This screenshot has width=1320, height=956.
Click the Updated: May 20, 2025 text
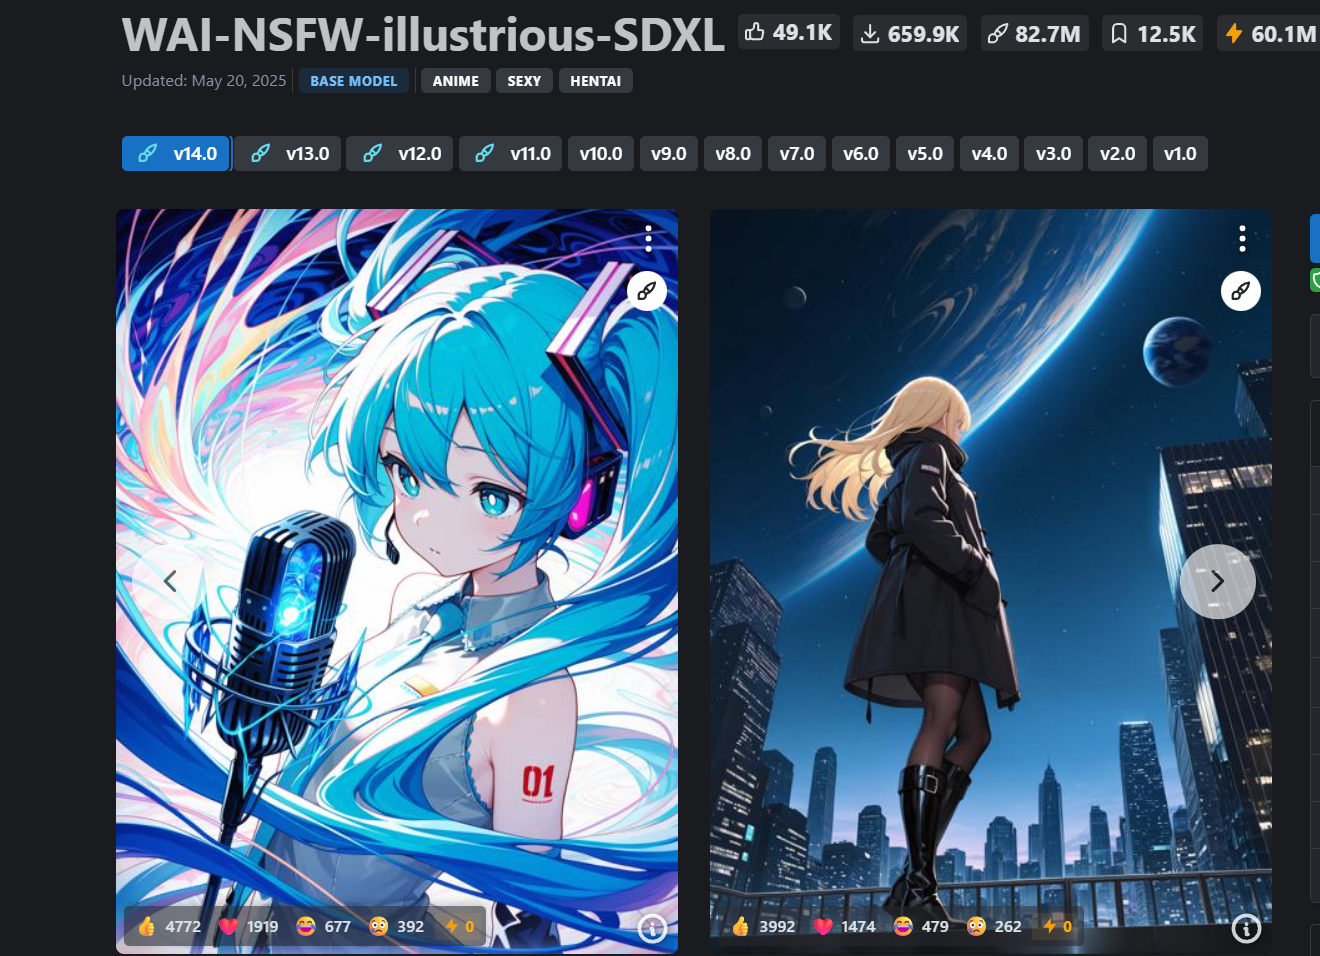pos(204,81)
